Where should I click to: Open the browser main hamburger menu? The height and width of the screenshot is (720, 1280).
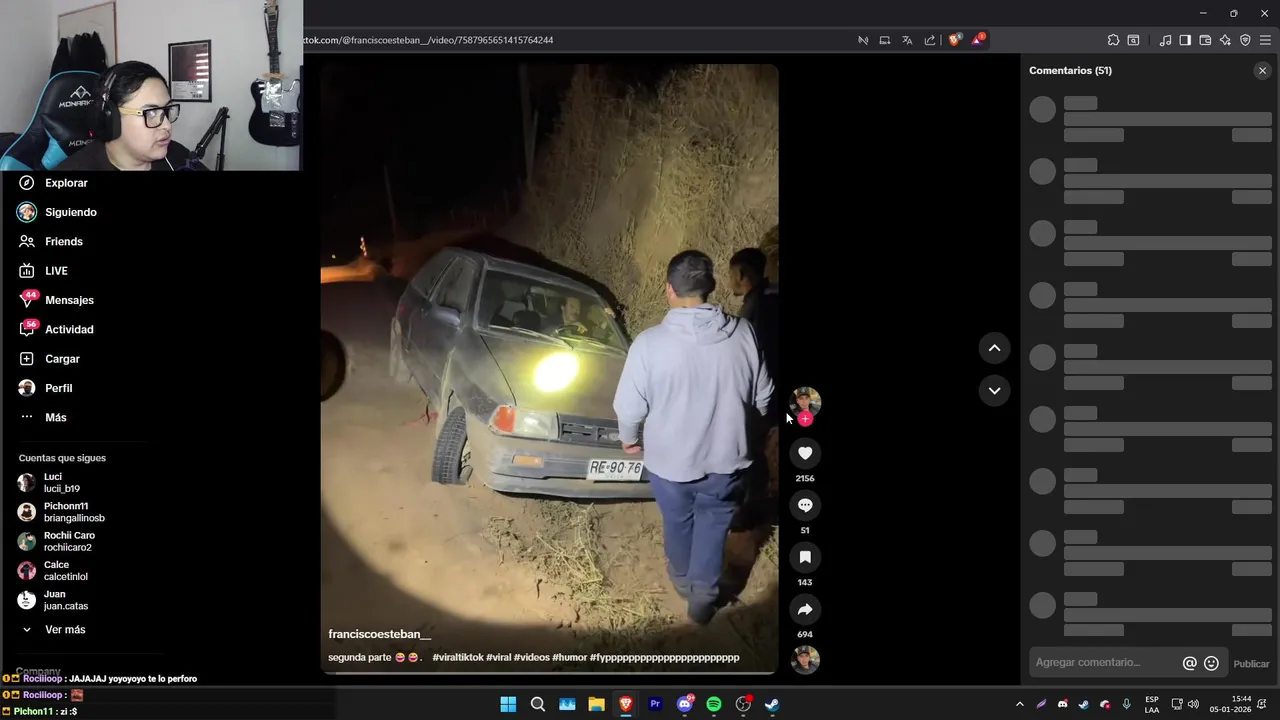1265,40
